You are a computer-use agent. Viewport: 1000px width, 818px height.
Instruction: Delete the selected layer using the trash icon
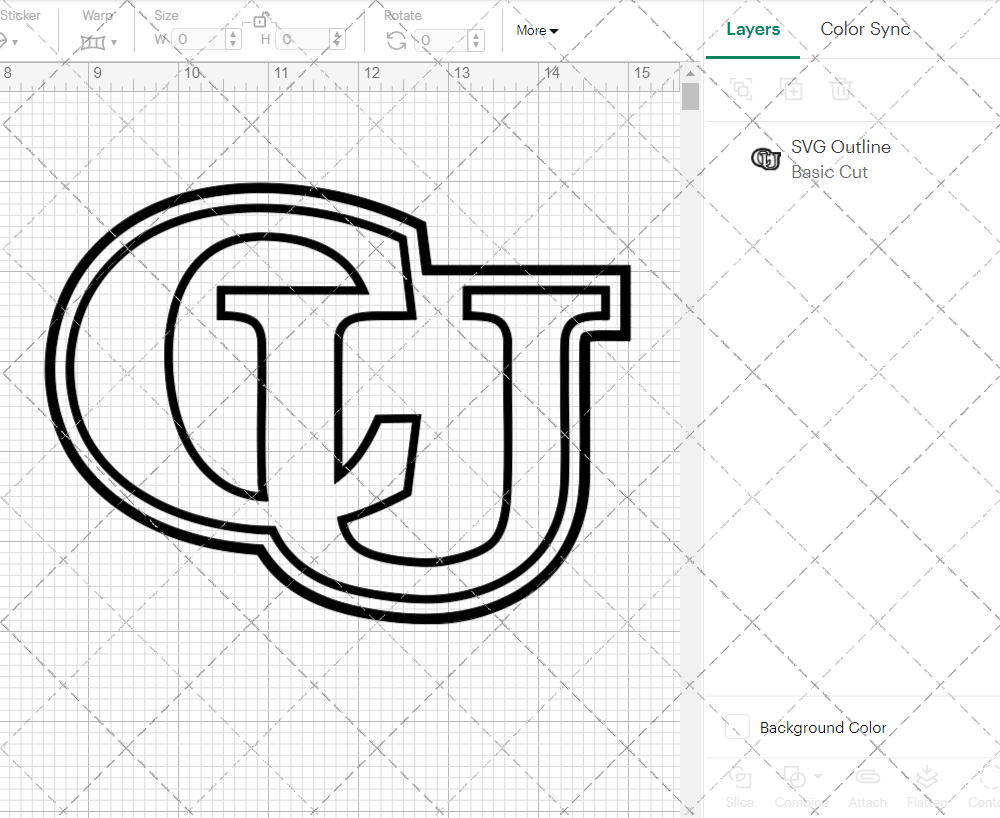(841, 89)
